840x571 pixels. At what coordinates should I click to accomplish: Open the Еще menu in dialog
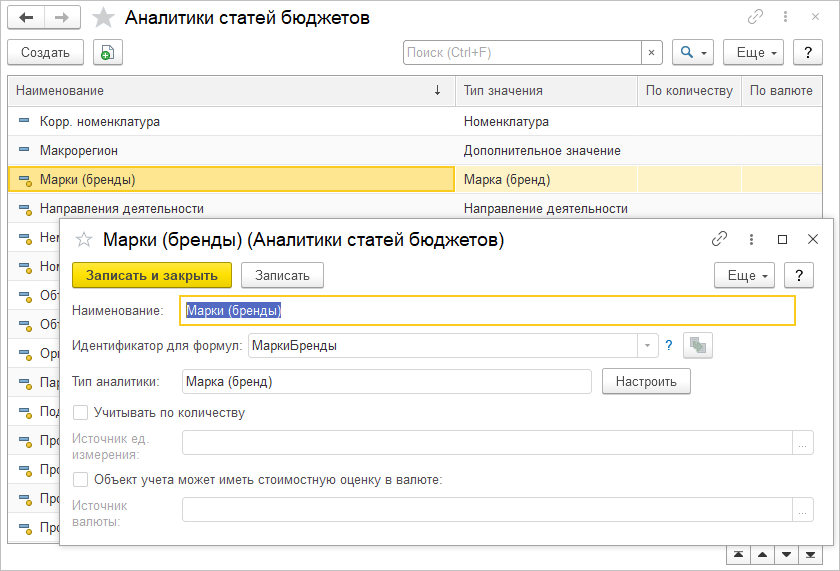point(745,275)
